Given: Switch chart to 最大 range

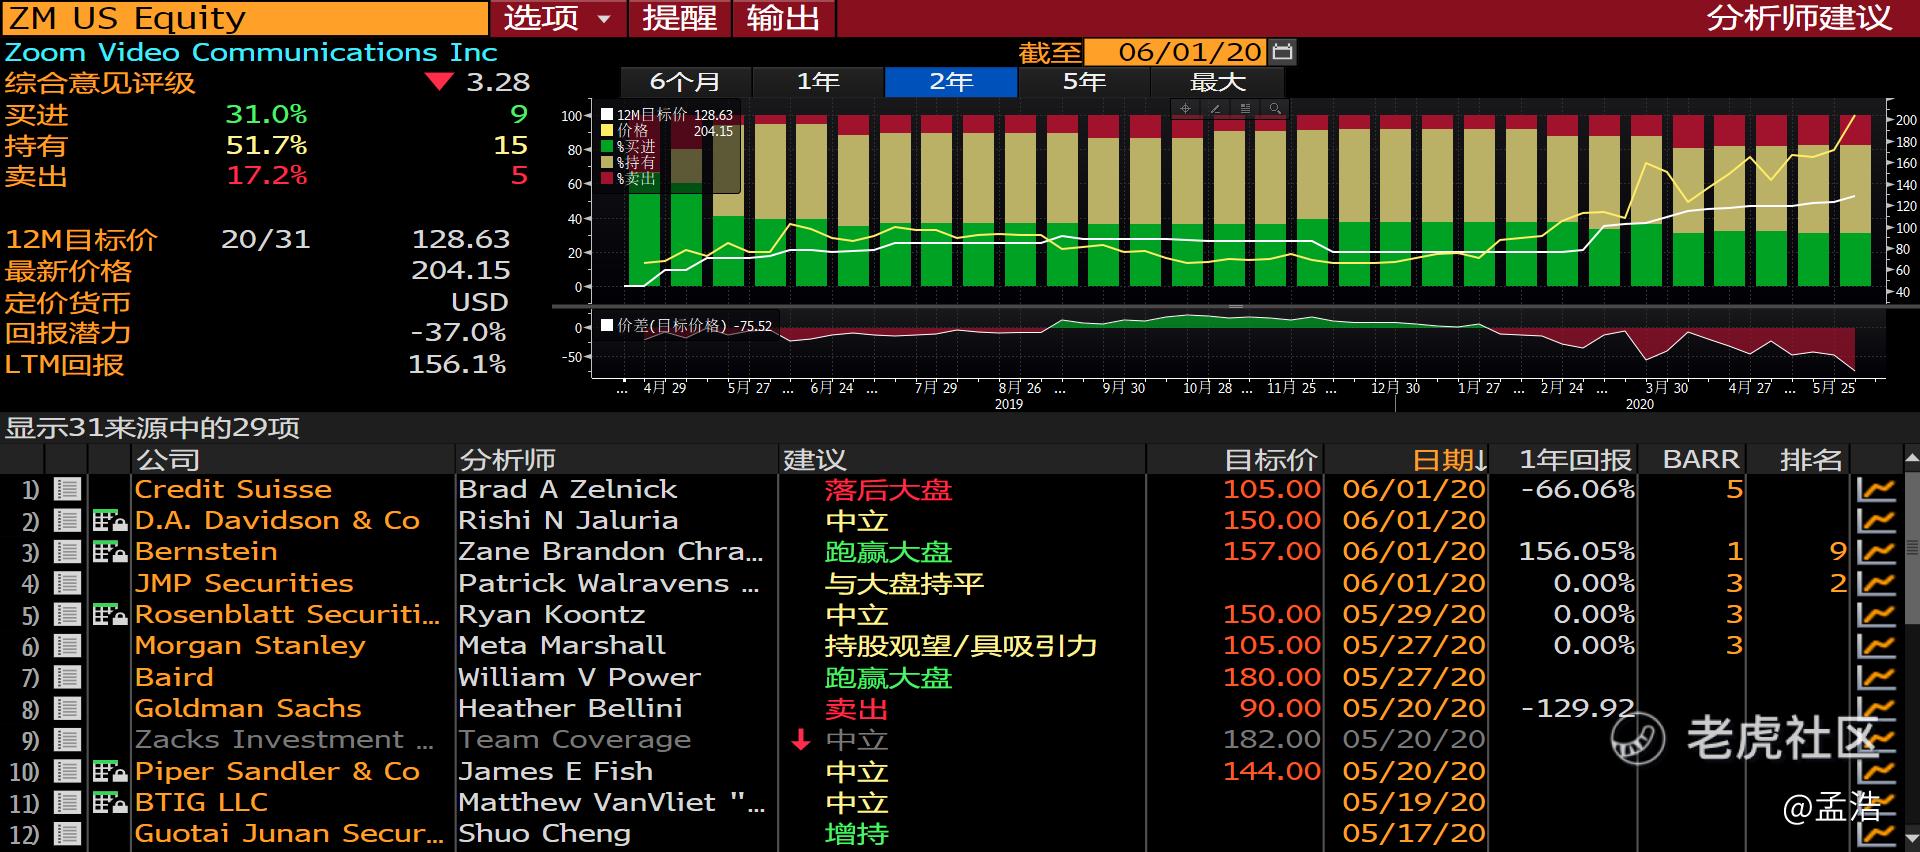Looking at the screenshot, I should 1217,82.
